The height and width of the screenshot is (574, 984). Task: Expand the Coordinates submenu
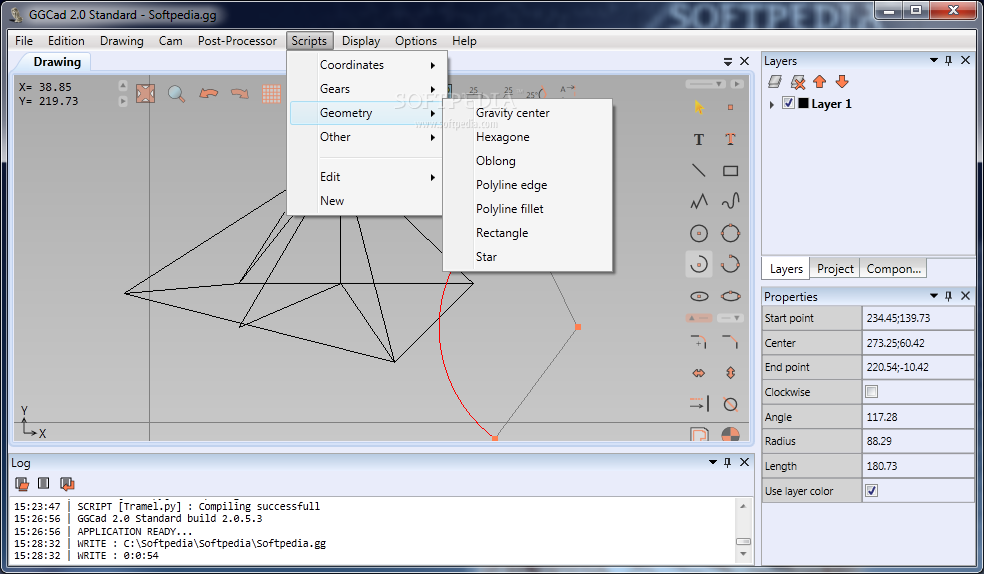[364, 65]
